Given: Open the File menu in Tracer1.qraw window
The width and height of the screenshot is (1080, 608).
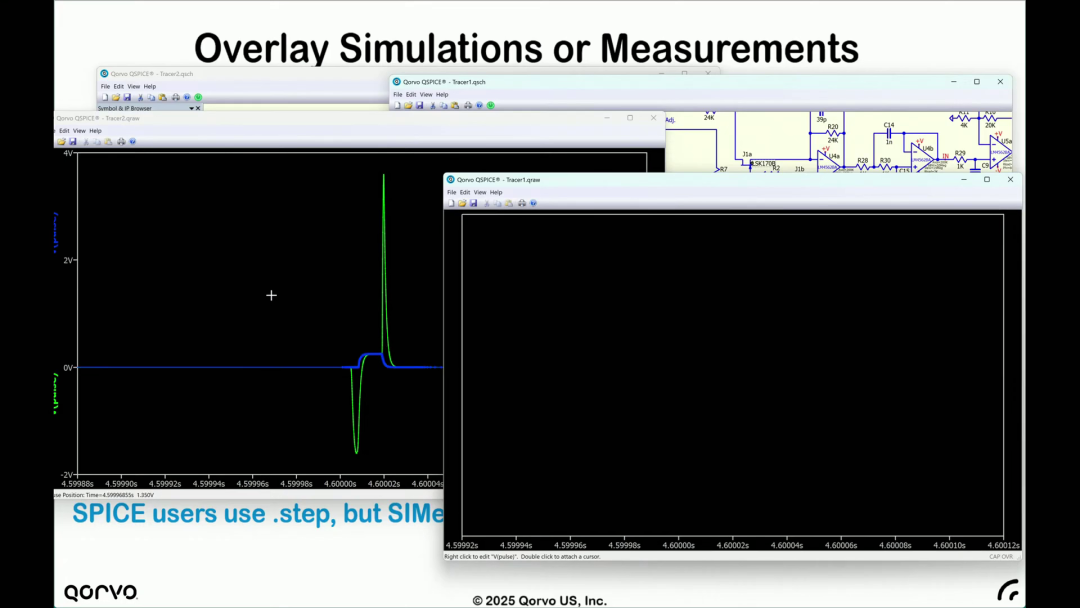Looking at the screenshot, I should point(451,193).
